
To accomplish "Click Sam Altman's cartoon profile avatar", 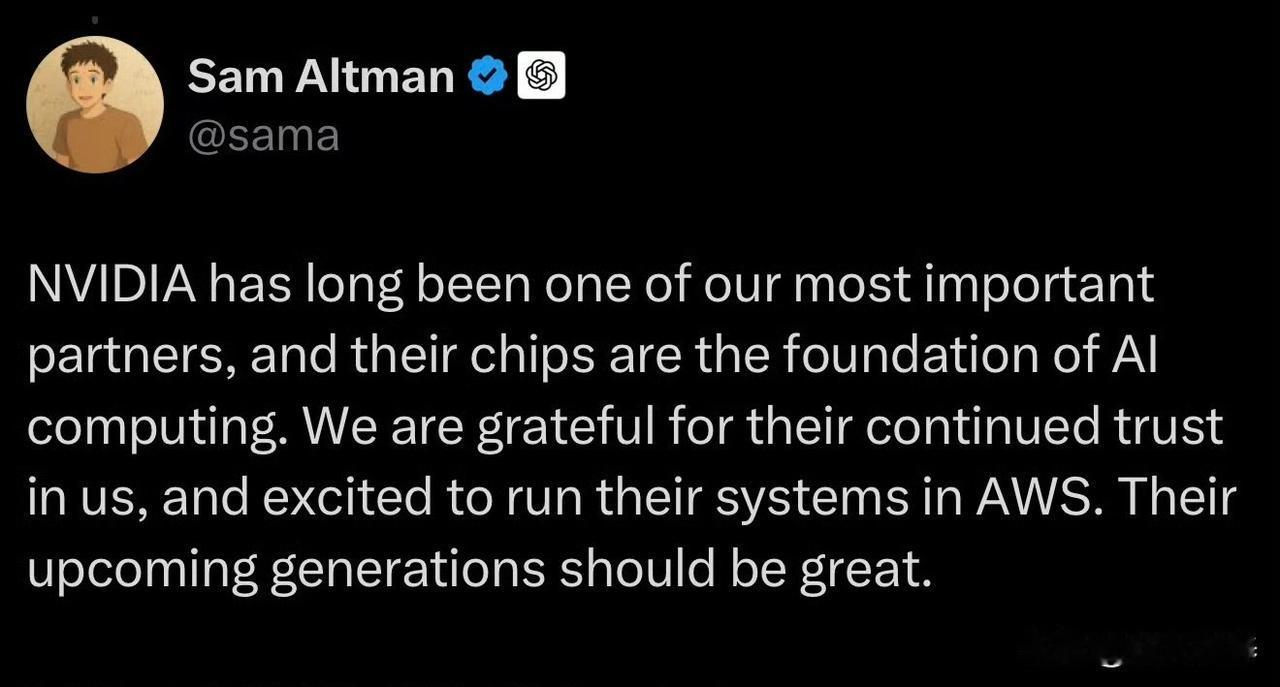I will pyautogui.click(x=95, y=104).
